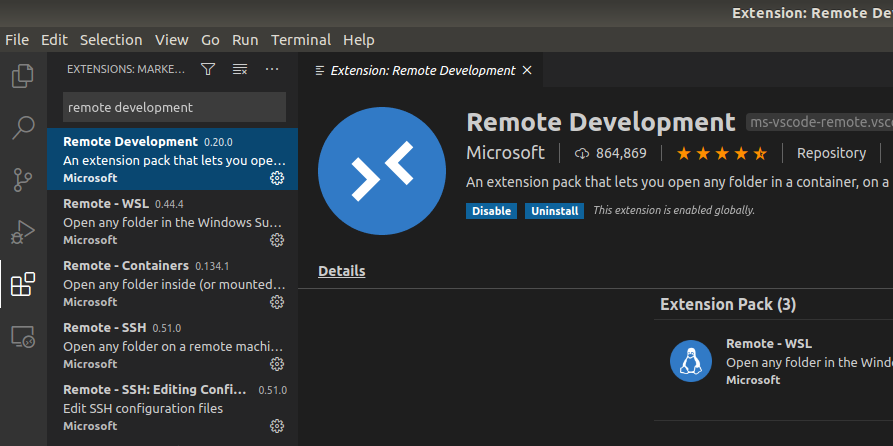Click the filter extensions funnel icon

[208, 69]
